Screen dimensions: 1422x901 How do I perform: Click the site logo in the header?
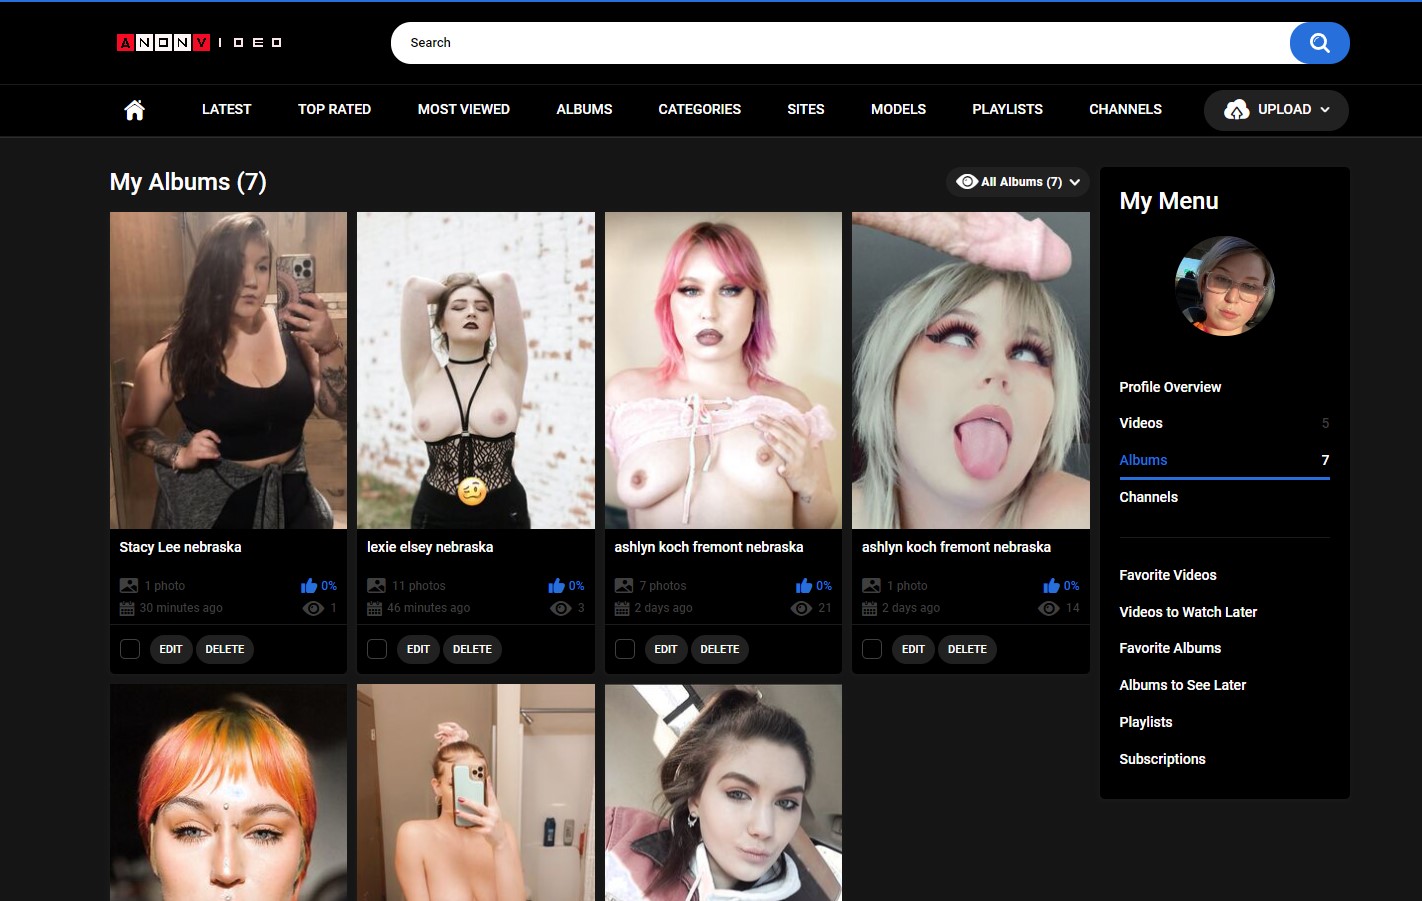click(199, 42)
